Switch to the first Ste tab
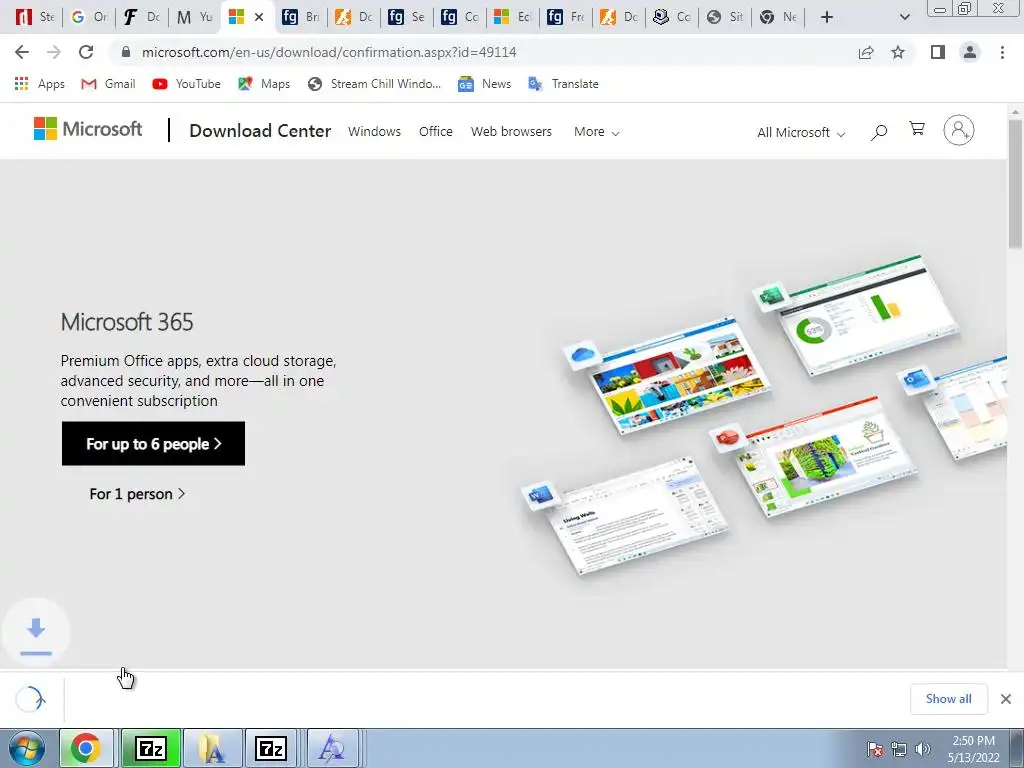This screenshot has width=1024, height=768. coord(34,17)
